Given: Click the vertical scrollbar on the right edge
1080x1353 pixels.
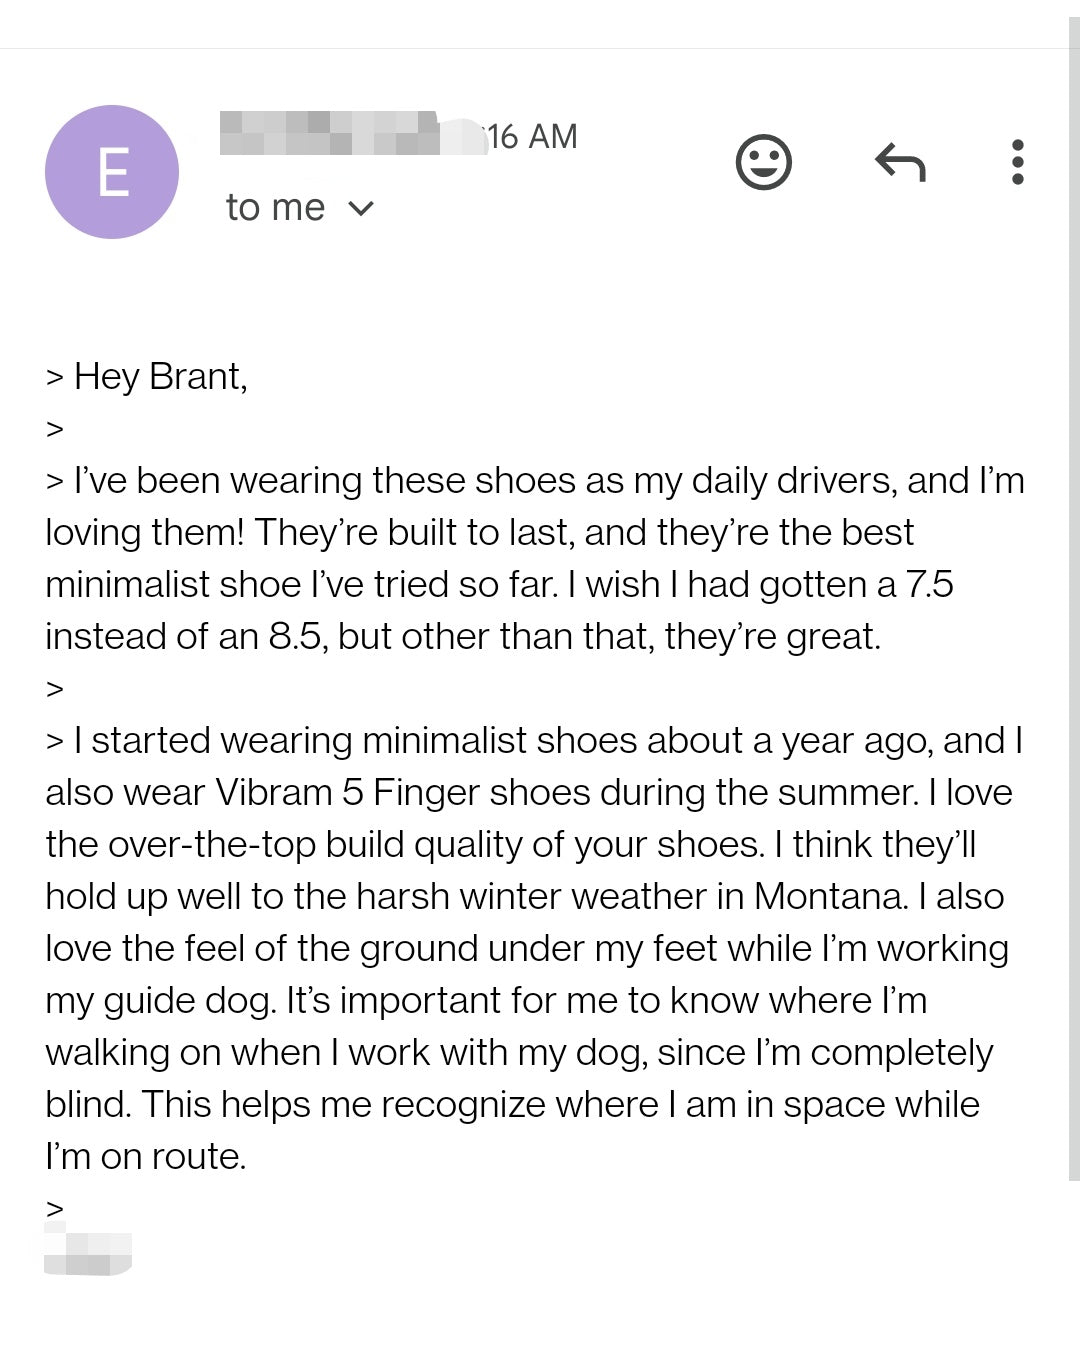Looking at the screenshot, I should click(x=1073, y=600).
